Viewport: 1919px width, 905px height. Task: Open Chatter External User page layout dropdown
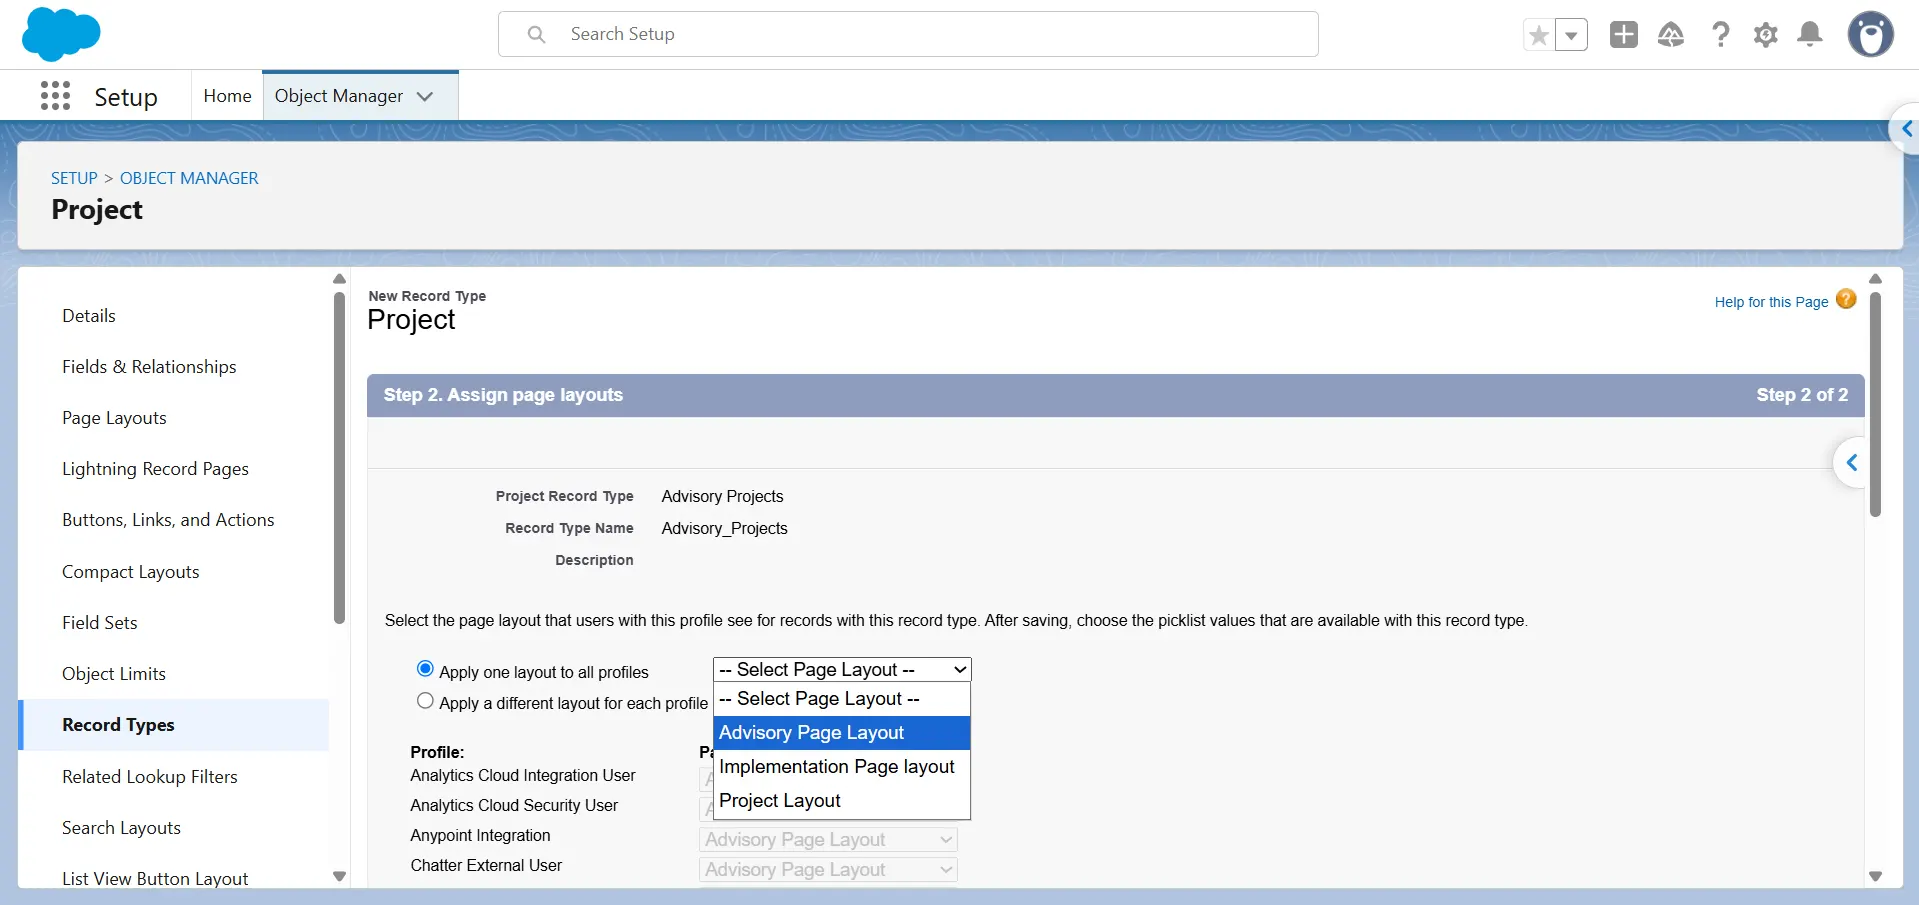click(828, 870)
